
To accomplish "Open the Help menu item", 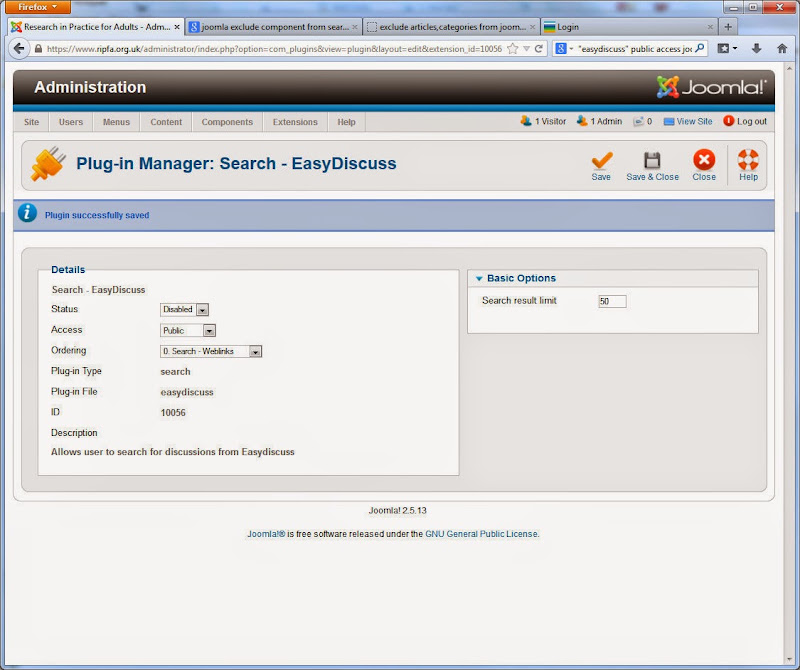I will 346,122.
